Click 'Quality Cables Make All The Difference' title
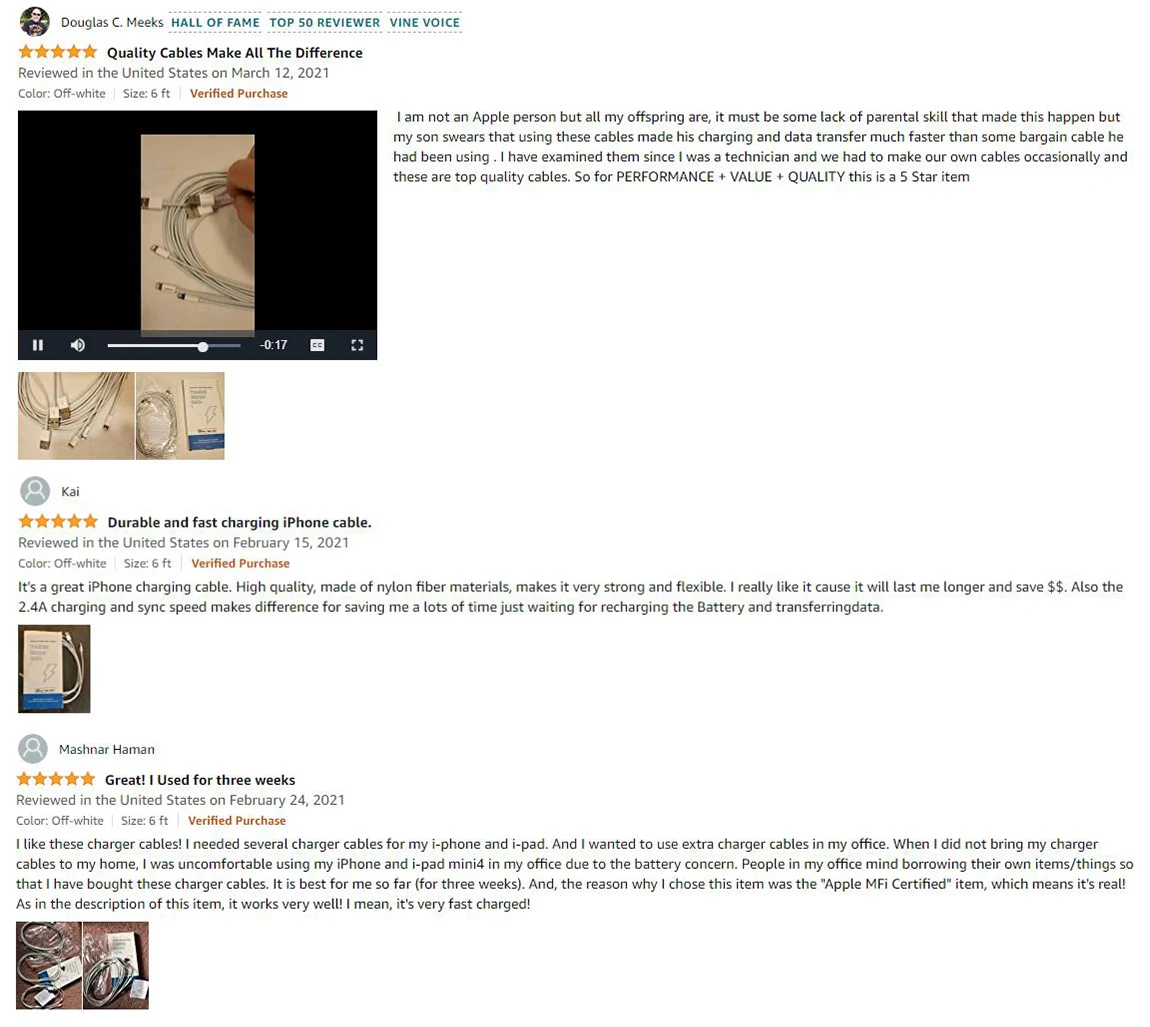The image size is (1150, 1027). 235,53
